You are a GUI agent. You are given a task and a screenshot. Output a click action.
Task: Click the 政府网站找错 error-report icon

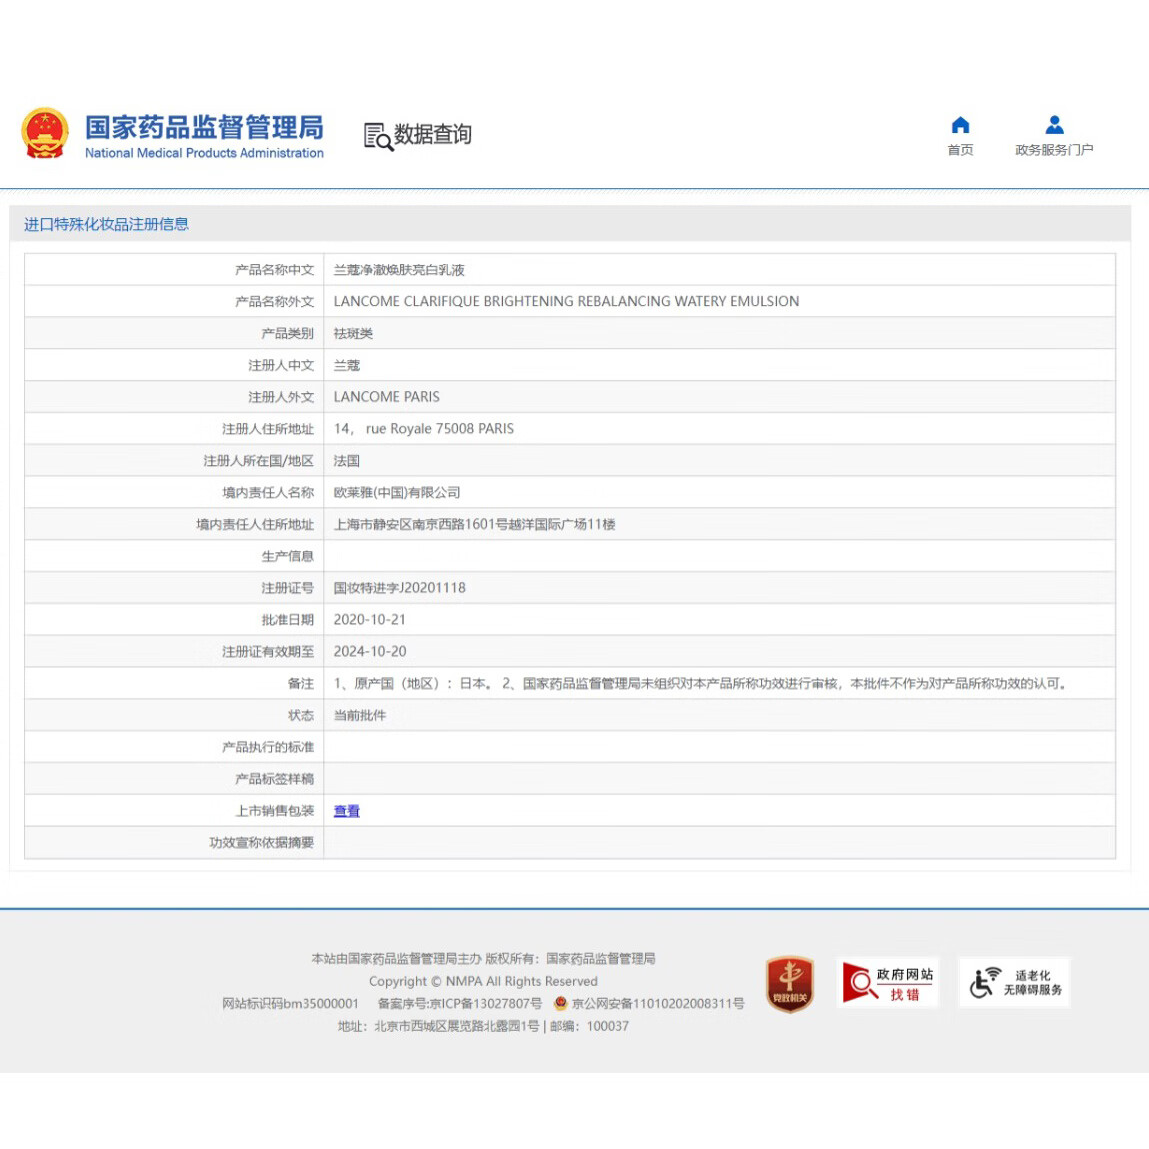coord(888,982)
